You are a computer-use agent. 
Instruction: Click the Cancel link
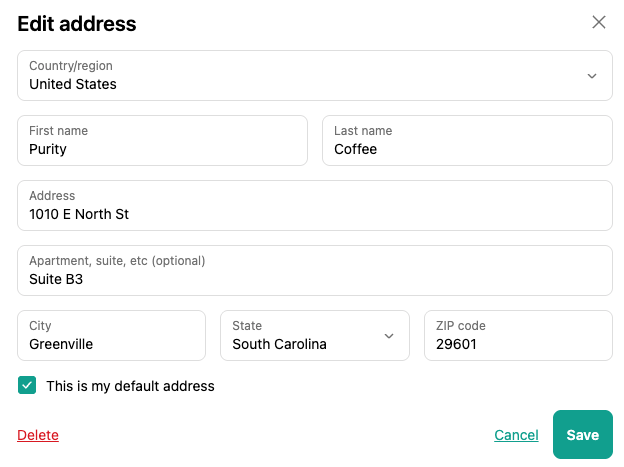point(516,435)
